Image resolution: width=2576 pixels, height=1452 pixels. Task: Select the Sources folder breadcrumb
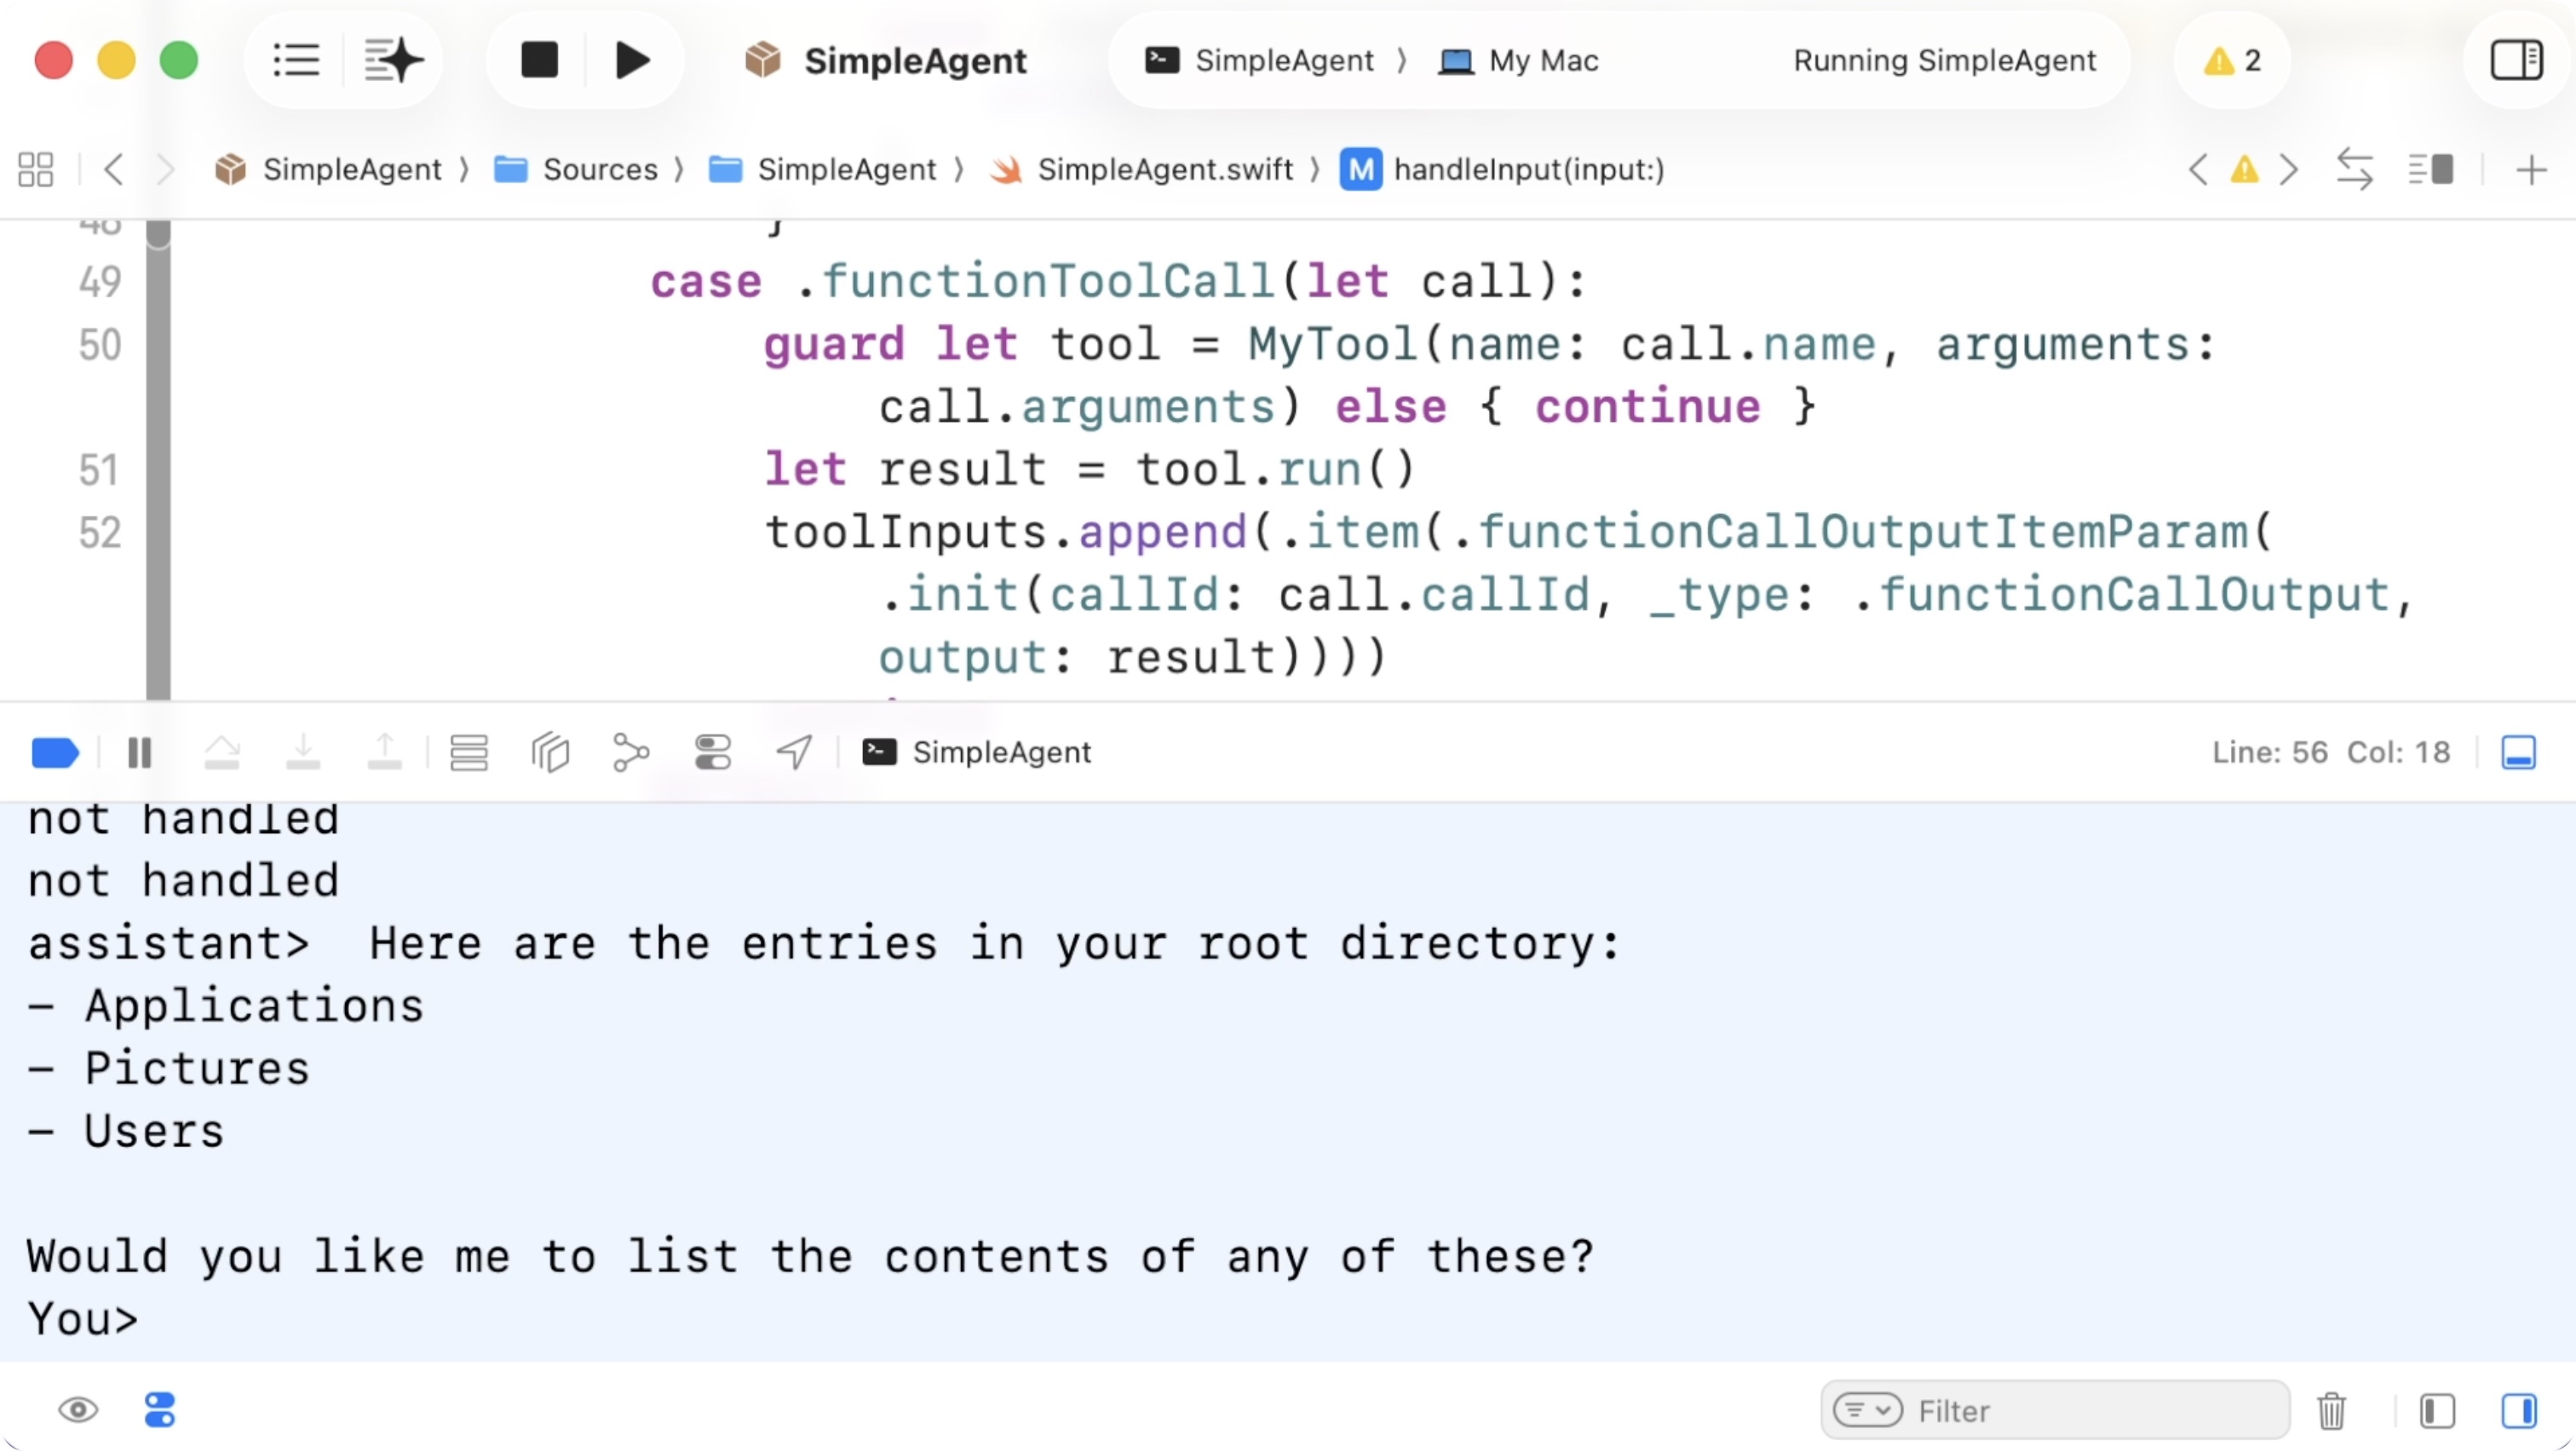[x=599, y=169]
